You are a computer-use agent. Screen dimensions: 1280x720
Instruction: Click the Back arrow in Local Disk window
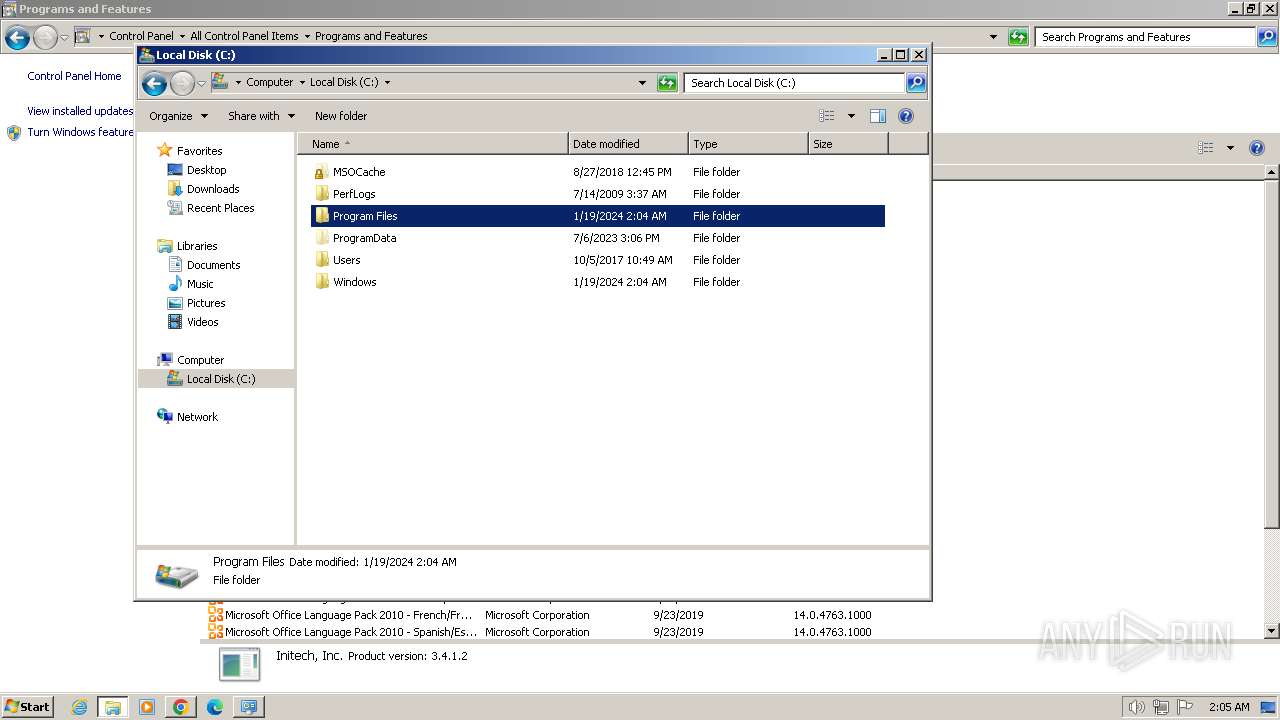154,83
